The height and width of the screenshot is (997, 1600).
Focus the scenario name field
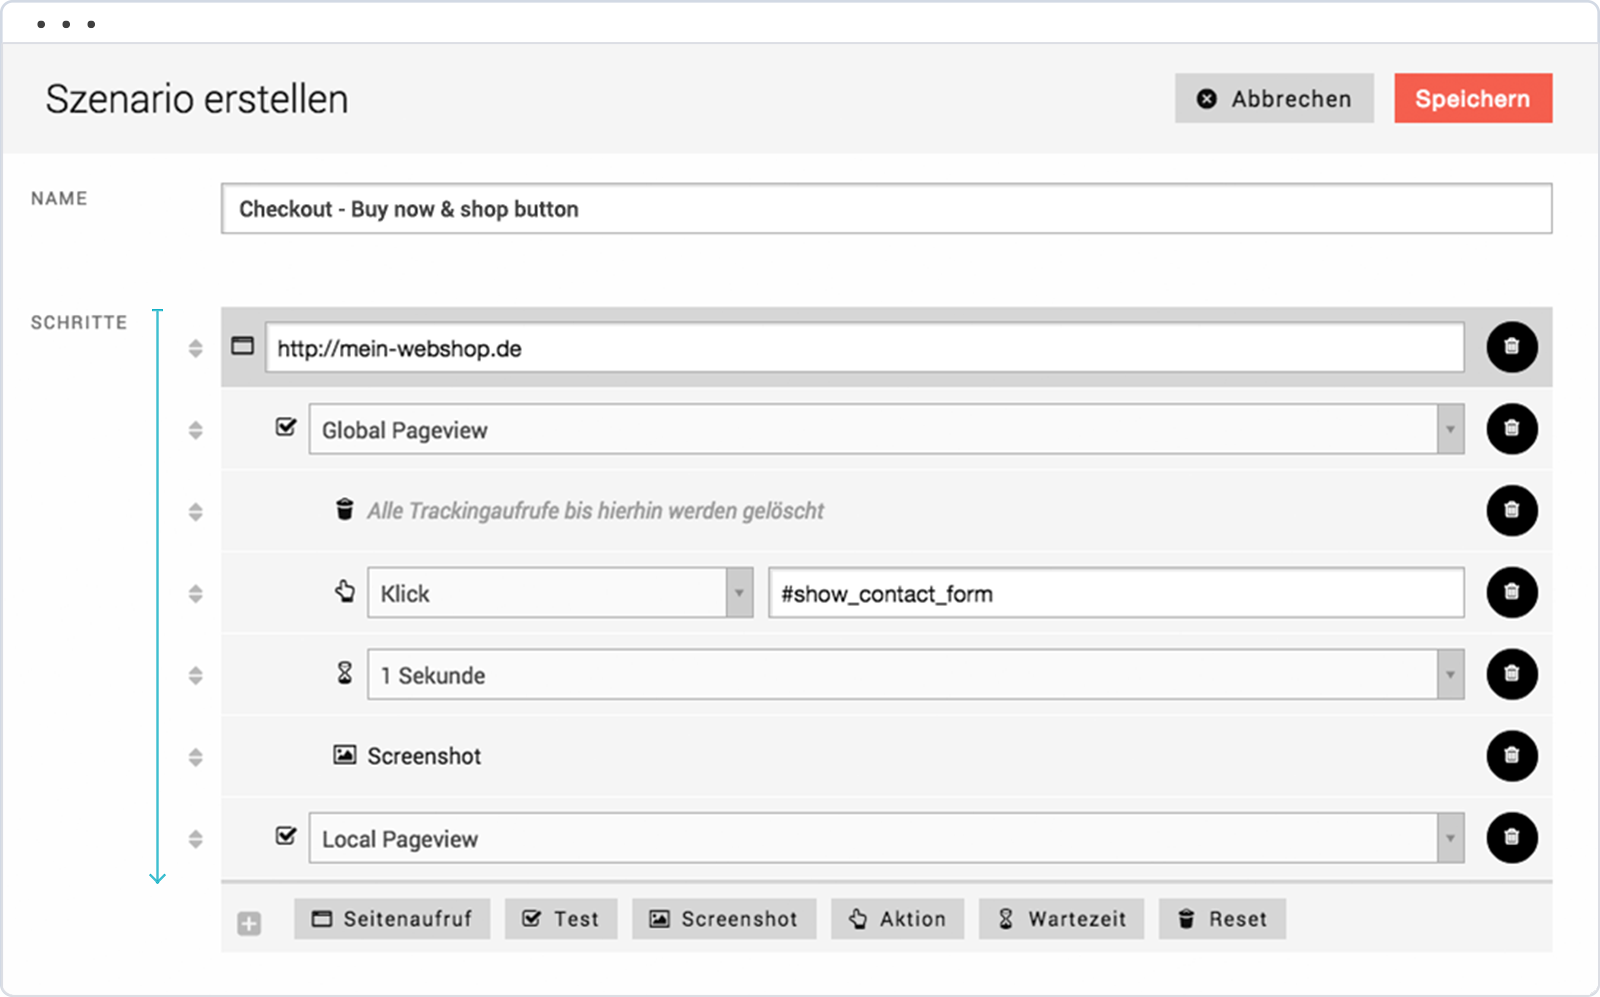(887, 208)
